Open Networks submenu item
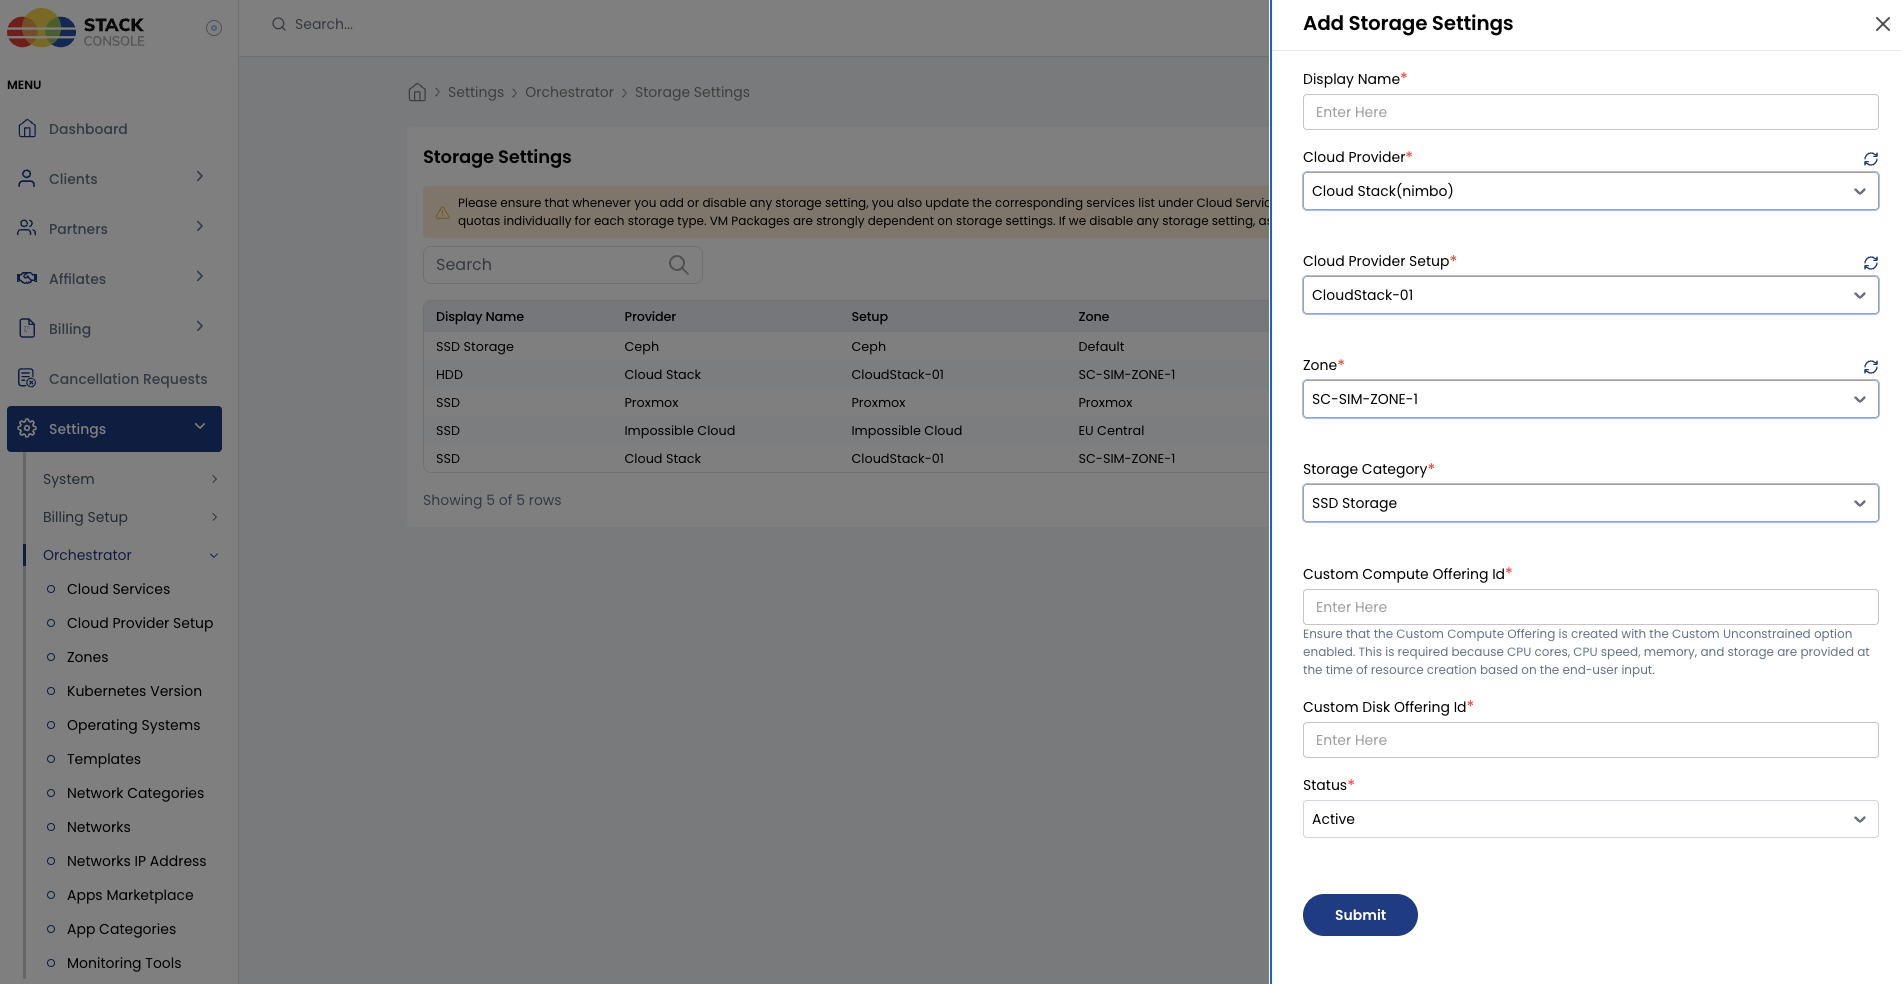This screenshot has width=1901, height=984. [x=98, y=827]
